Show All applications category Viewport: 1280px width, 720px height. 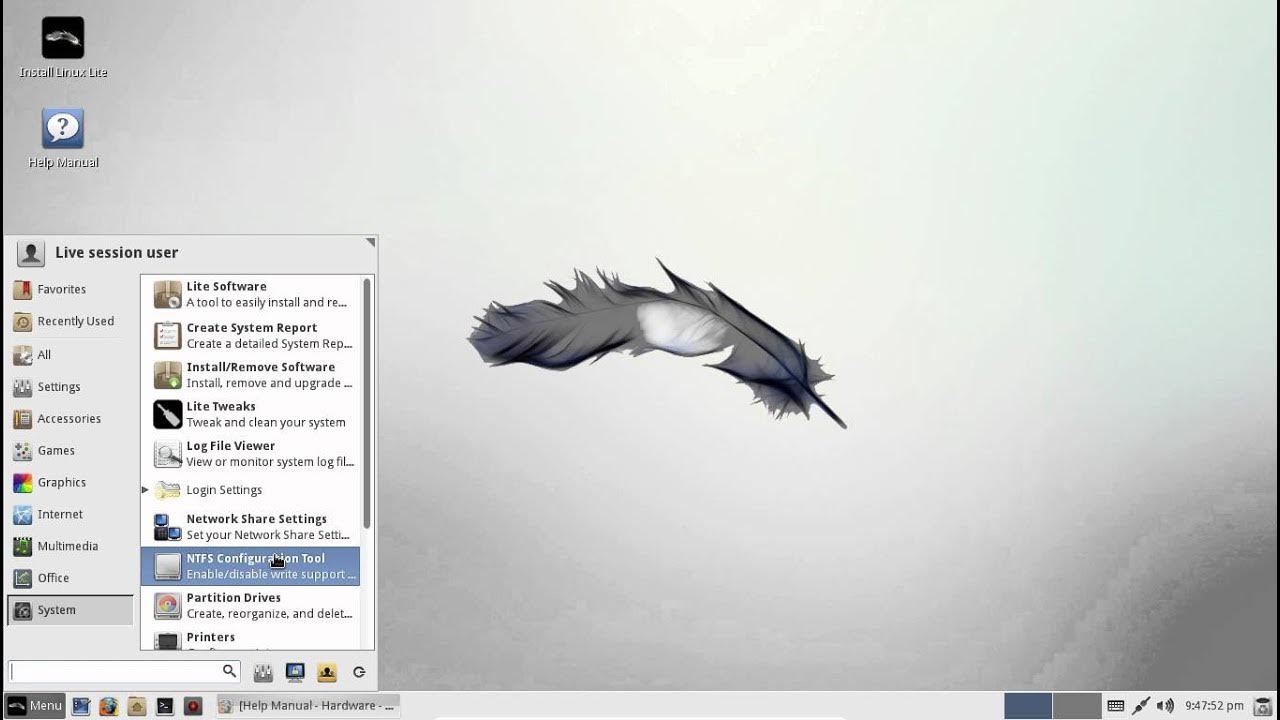tap(70, 354)
